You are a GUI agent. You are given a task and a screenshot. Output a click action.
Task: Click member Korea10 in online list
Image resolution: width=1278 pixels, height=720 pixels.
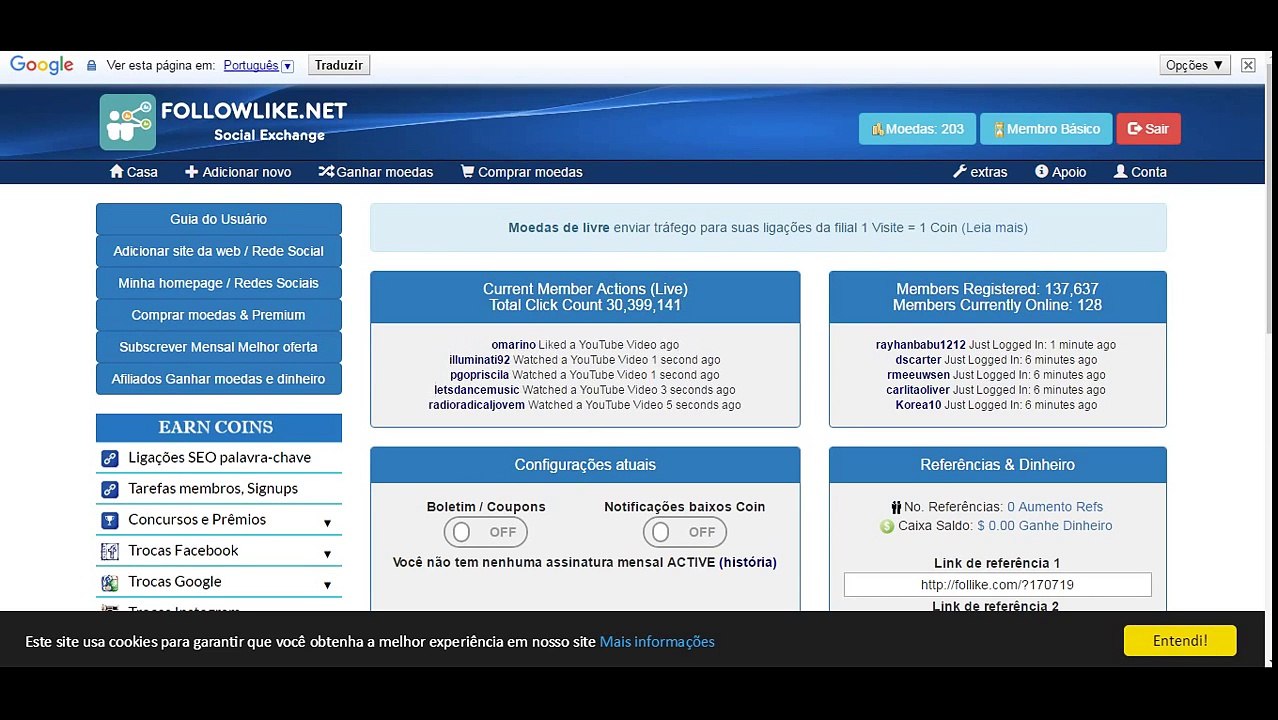pyautogui.click(x=918, y=405)
